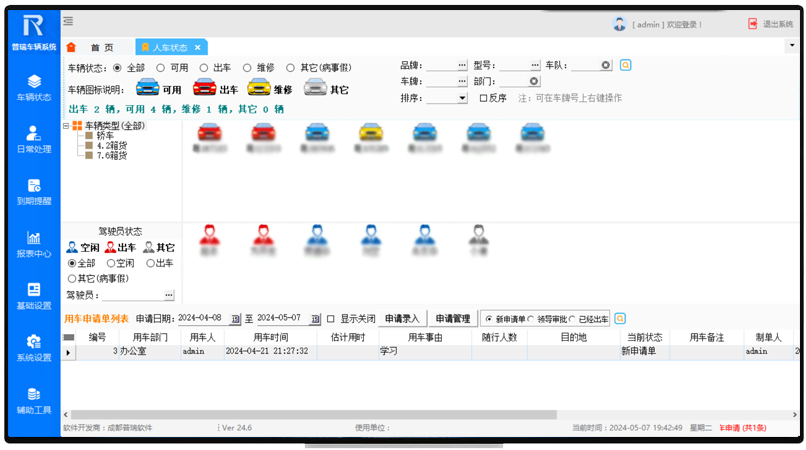
Task: Click the 办公室 cell in request row
Action: point(150,351)
